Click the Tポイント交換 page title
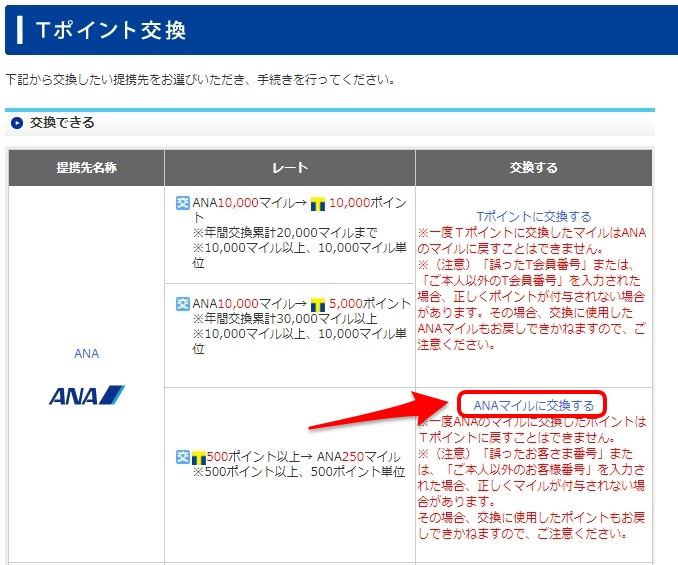Screen dimensions: 678x565 [x=111, y=30]
